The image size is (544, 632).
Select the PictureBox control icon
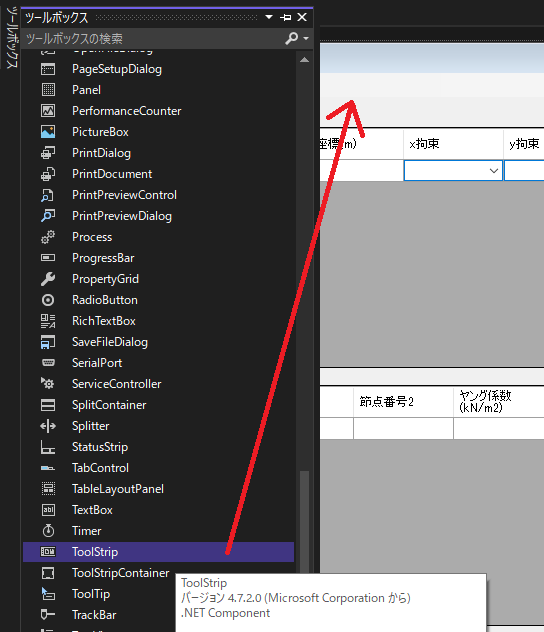pos(48,132)
